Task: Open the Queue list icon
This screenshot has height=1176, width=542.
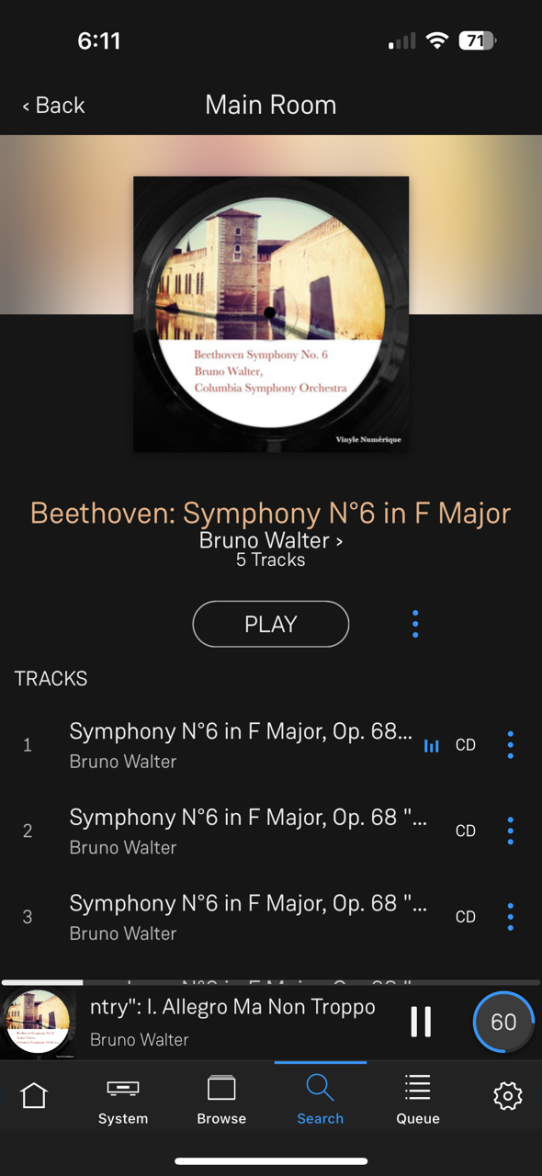Action: [418, 1088]
